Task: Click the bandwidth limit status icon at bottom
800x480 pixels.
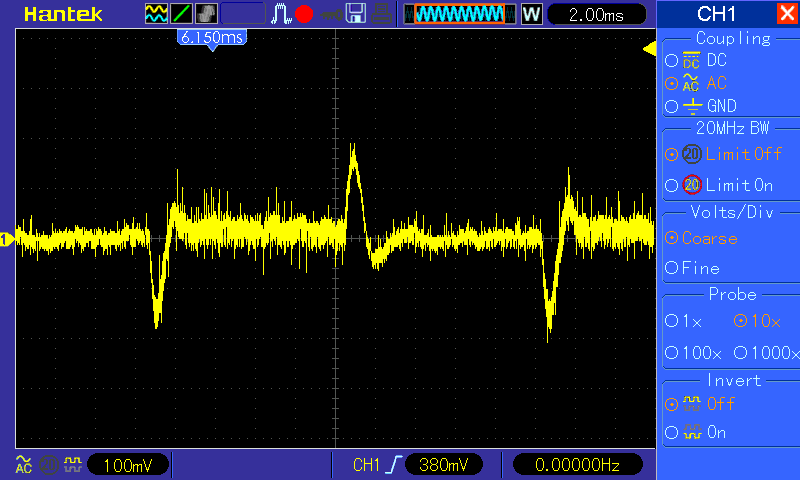Action: [49, 465]
